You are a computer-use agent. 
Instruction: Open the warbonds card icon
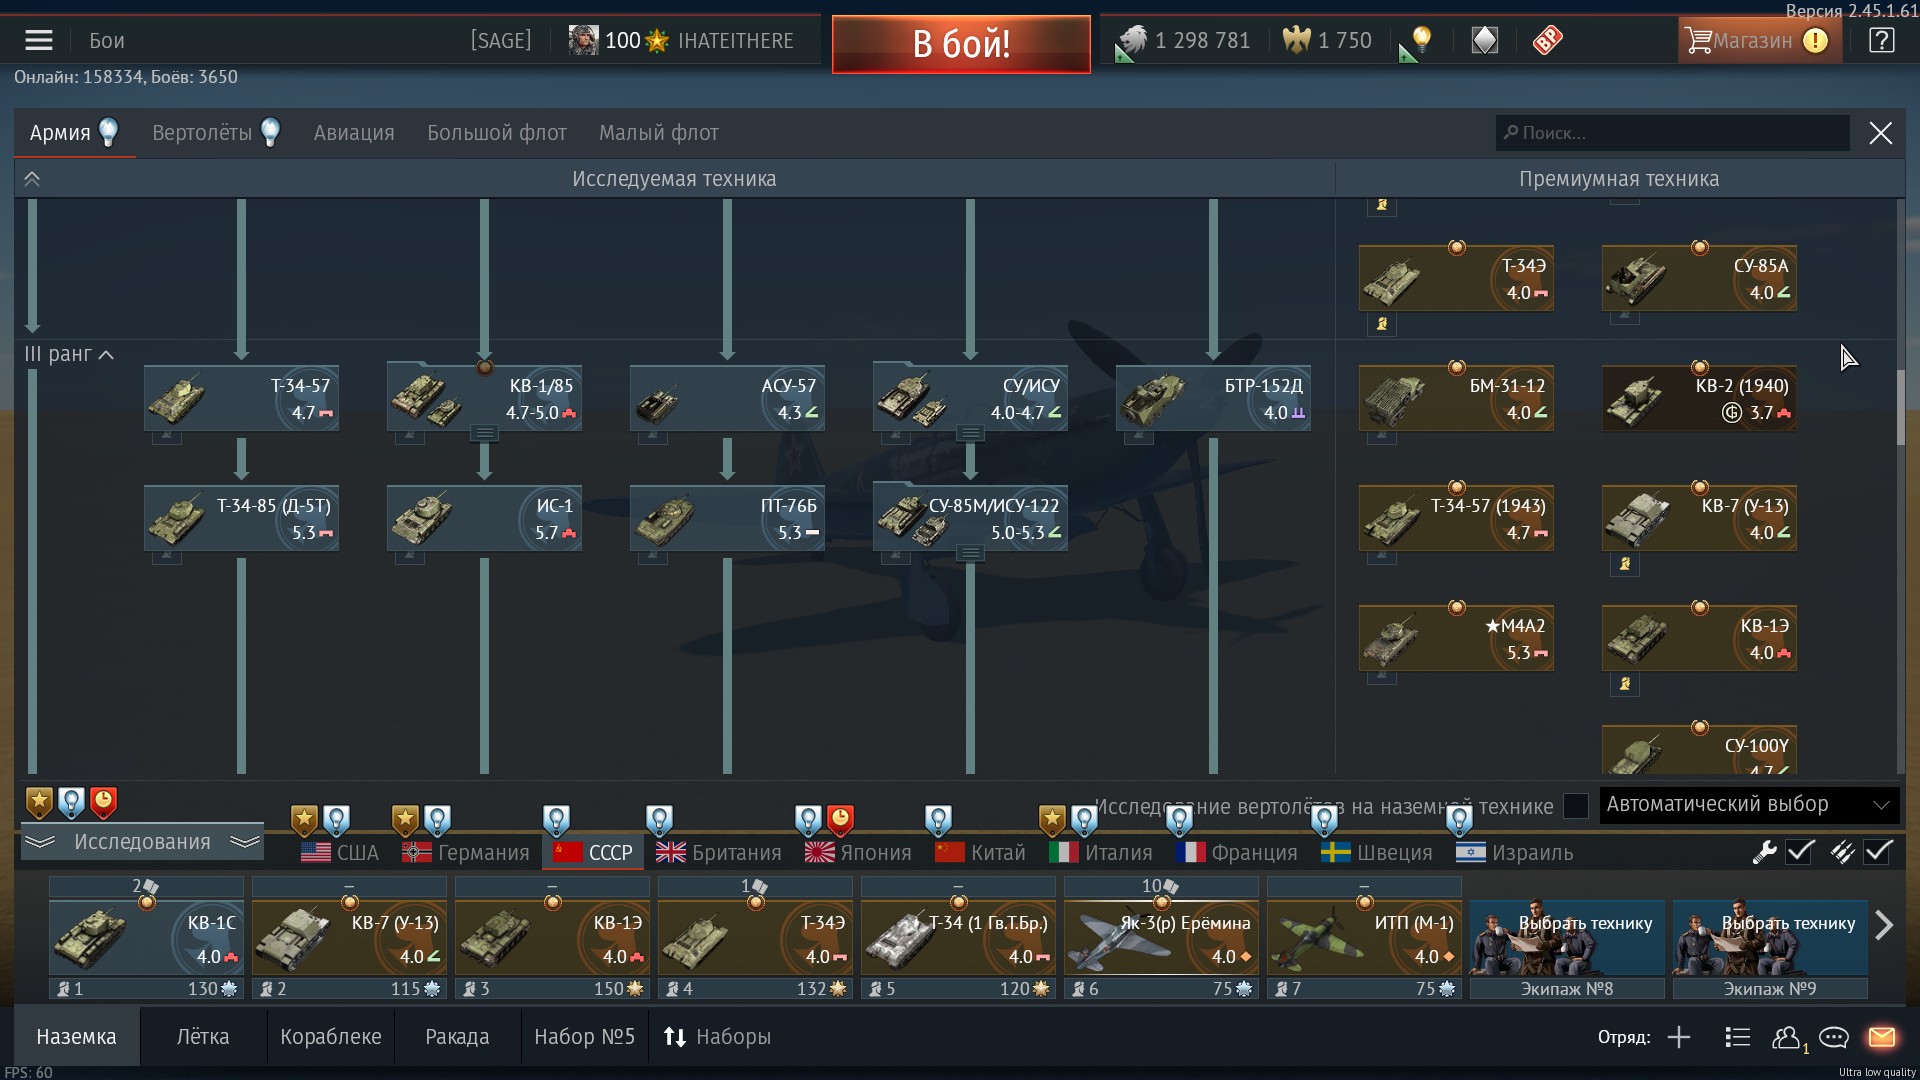[1485, 41]
